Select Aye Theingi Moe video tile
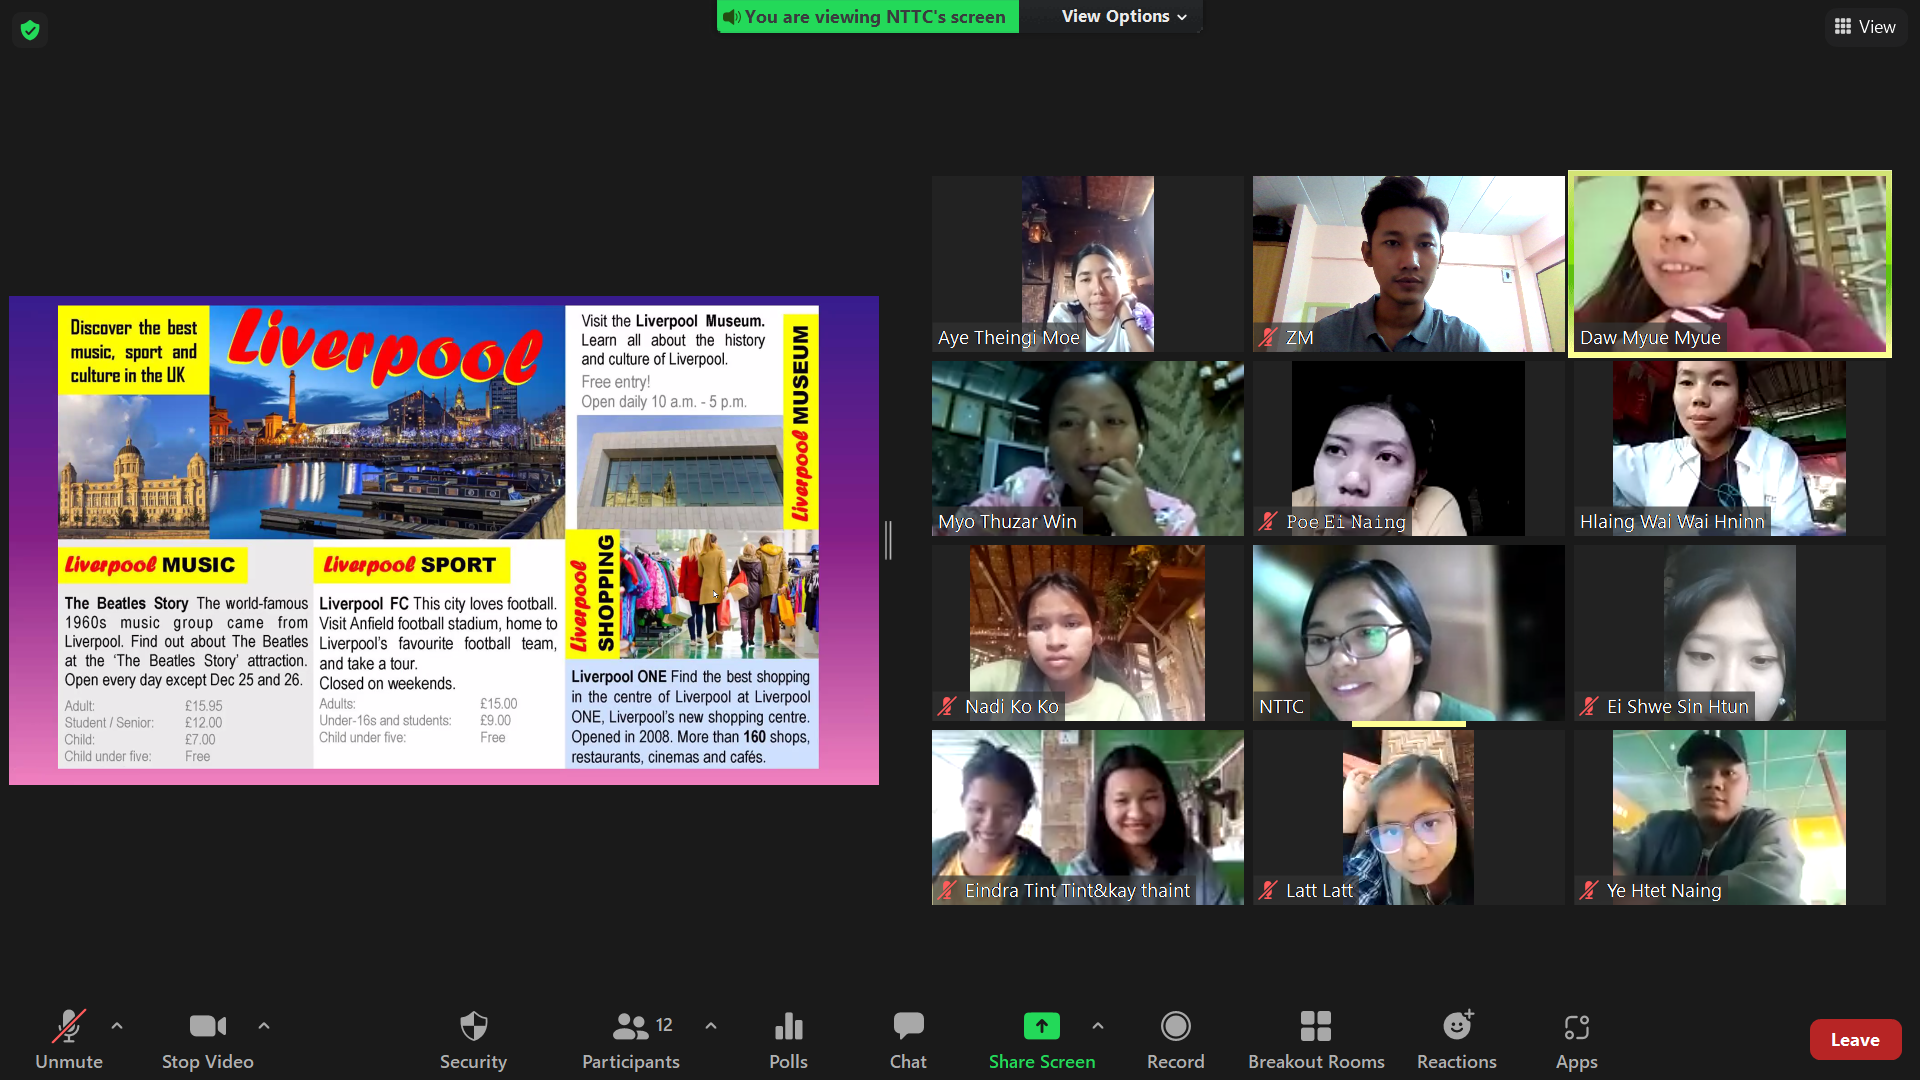Viewport: 1920px width, 1080px height. (1087, 264)
